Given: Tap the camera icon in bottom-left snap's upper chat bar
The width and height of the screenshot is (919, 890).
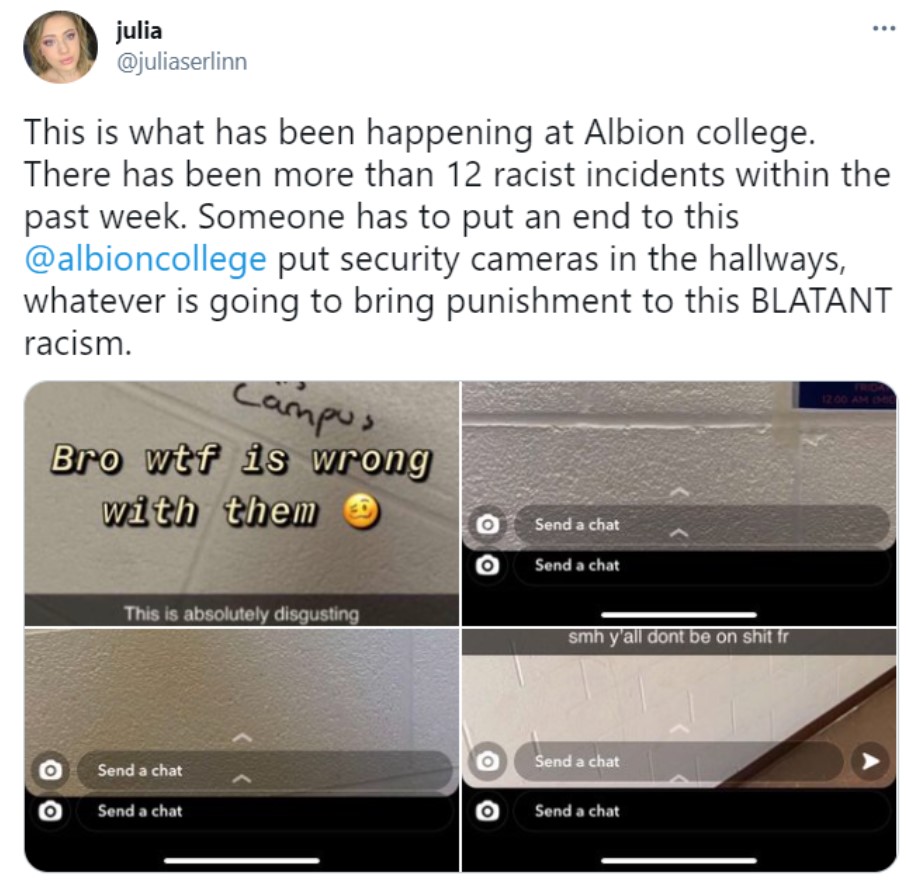Looking at the screenshot, I should coord(50,770).
